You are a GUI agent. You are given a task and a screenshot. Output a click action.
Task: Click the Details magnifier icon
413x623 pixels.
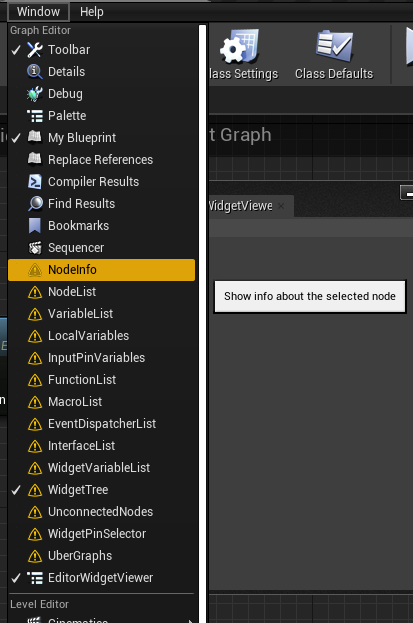(35, 72)
